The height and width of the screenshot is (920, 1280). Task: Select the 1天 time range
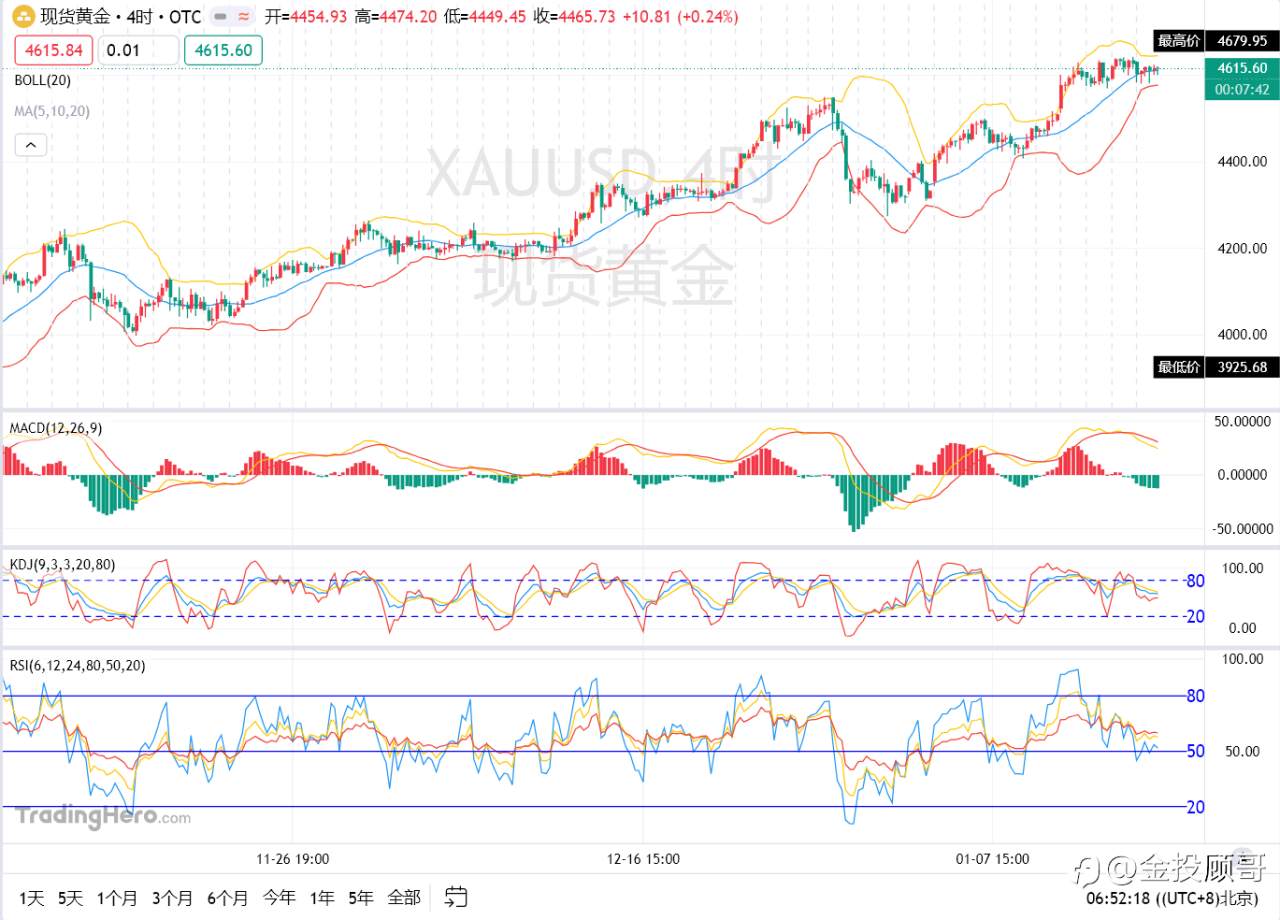(x=31, y=897)
